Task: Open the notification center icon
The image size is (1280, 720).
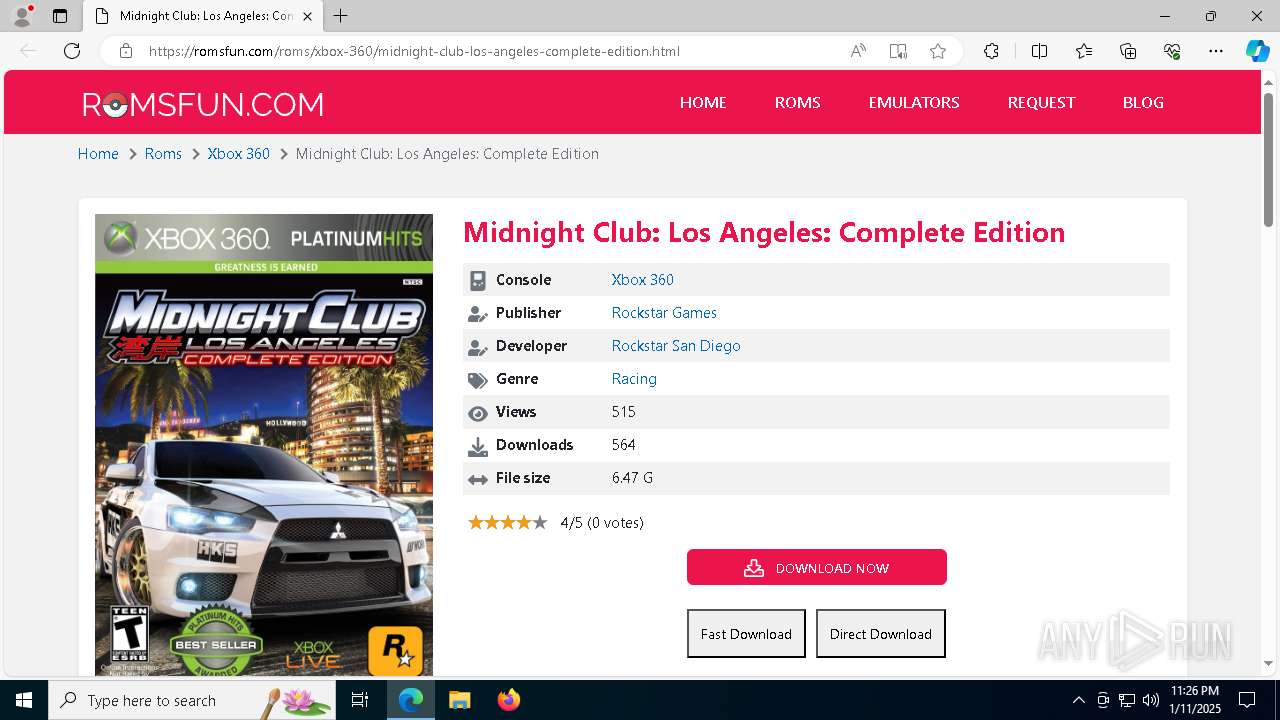Action: pyautogui.click(x=1248, y=700)
